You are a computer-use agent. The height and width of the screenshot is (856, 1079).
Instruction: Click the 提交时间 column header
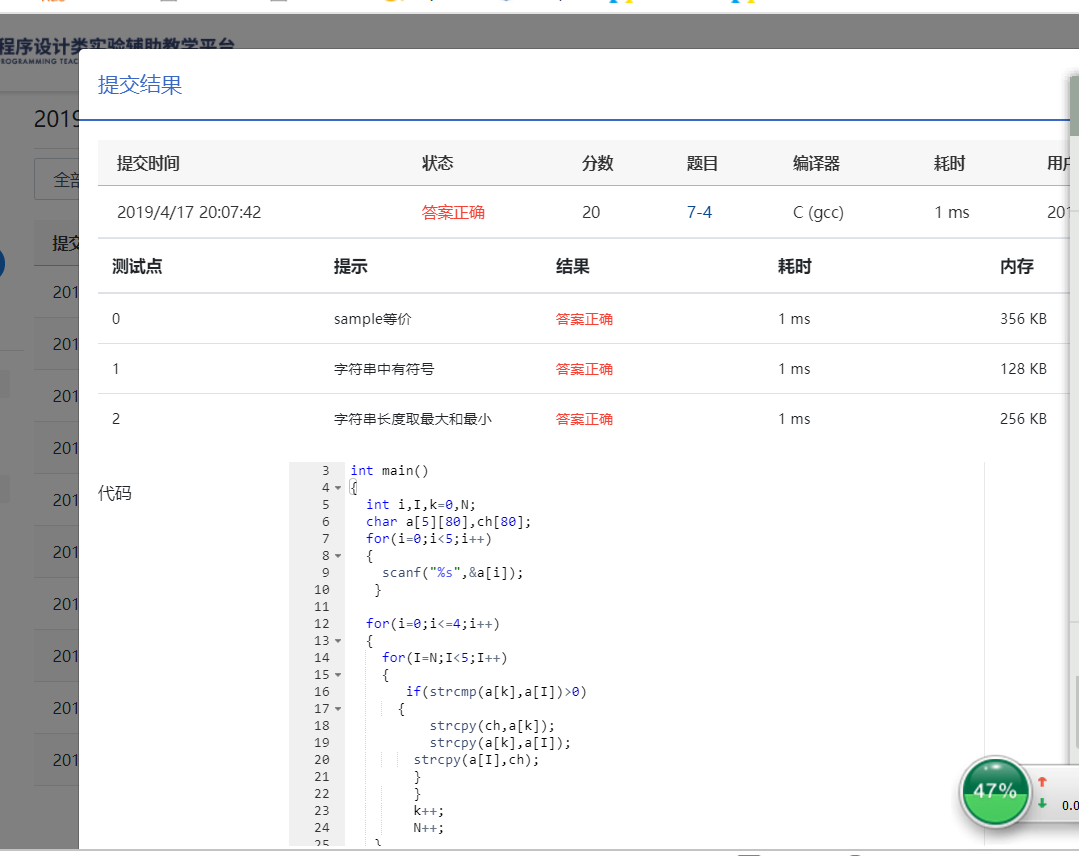148,163
